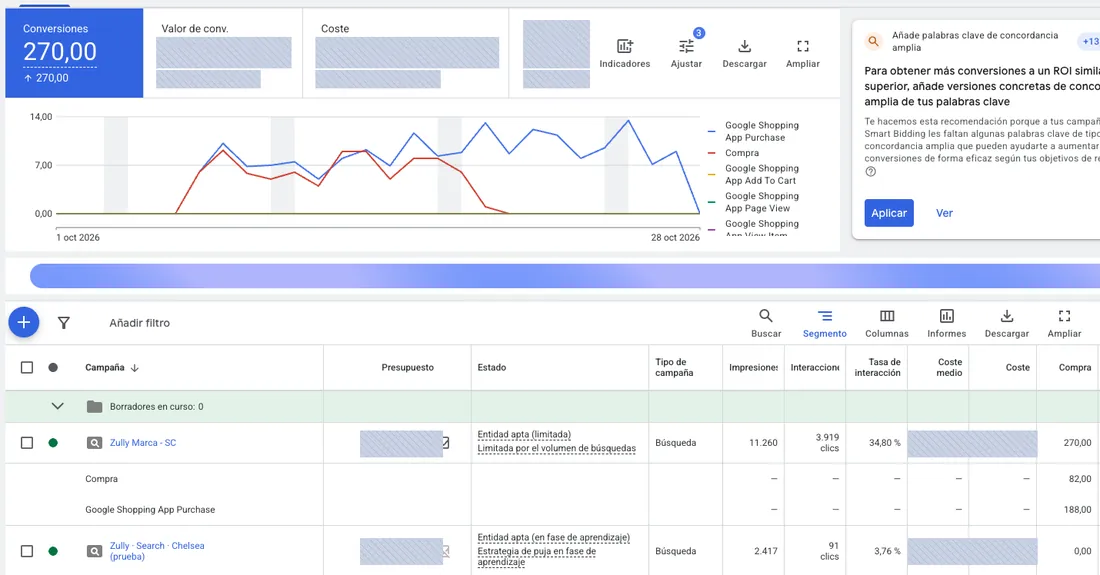
Task: Click Entidad apta (limitada) status
Action: point(524,435)
